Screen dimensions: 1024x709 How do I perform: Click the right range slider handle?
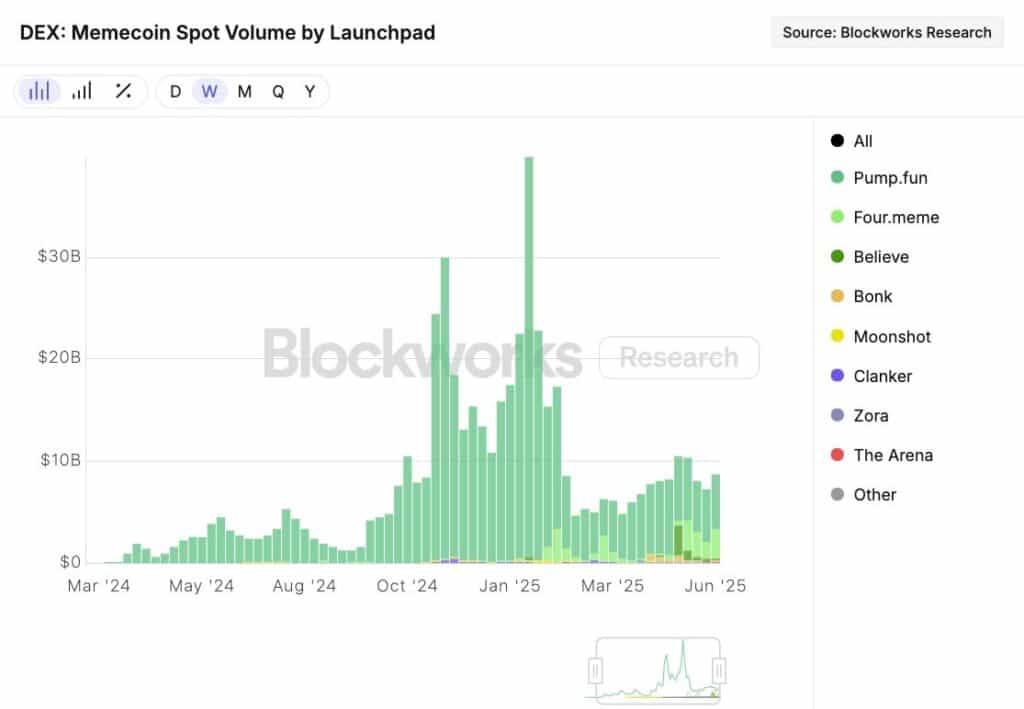[x=719, y=670]
